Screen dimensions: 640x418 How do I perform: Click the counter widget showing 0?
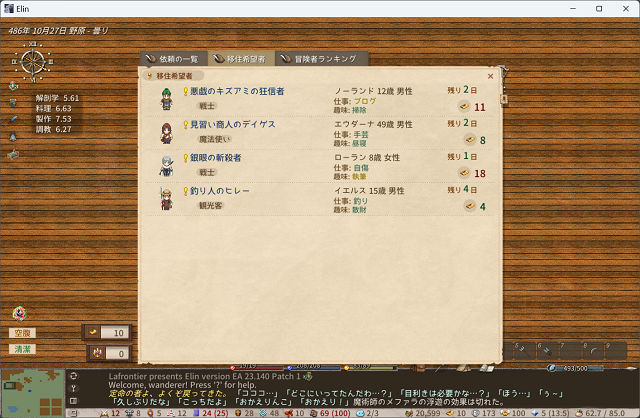(x=109, y=354)
